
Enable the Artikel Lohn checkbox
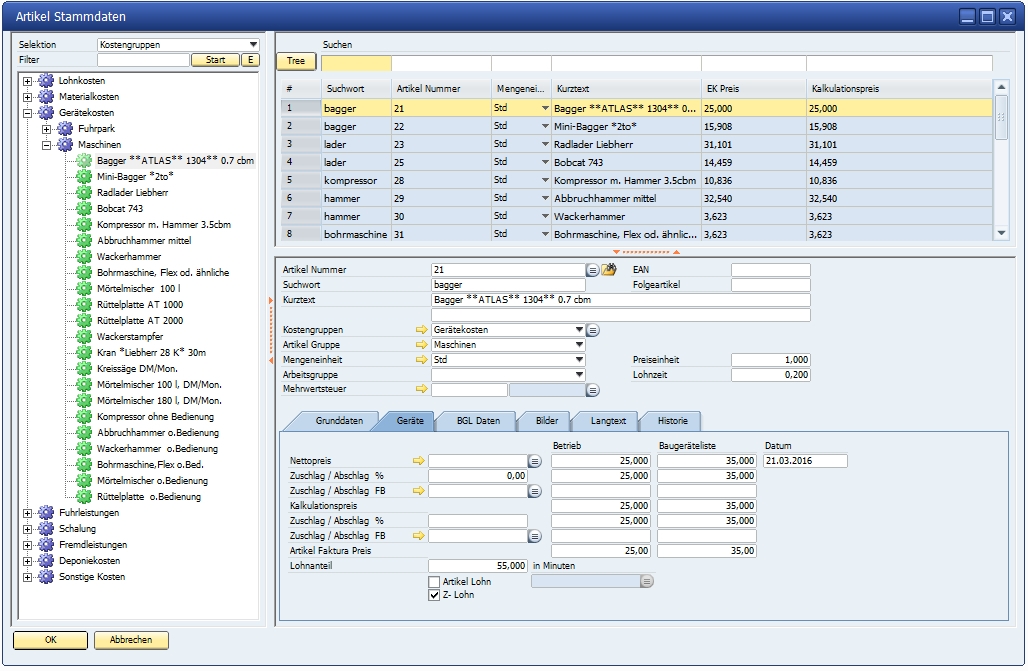pos(434,582)
